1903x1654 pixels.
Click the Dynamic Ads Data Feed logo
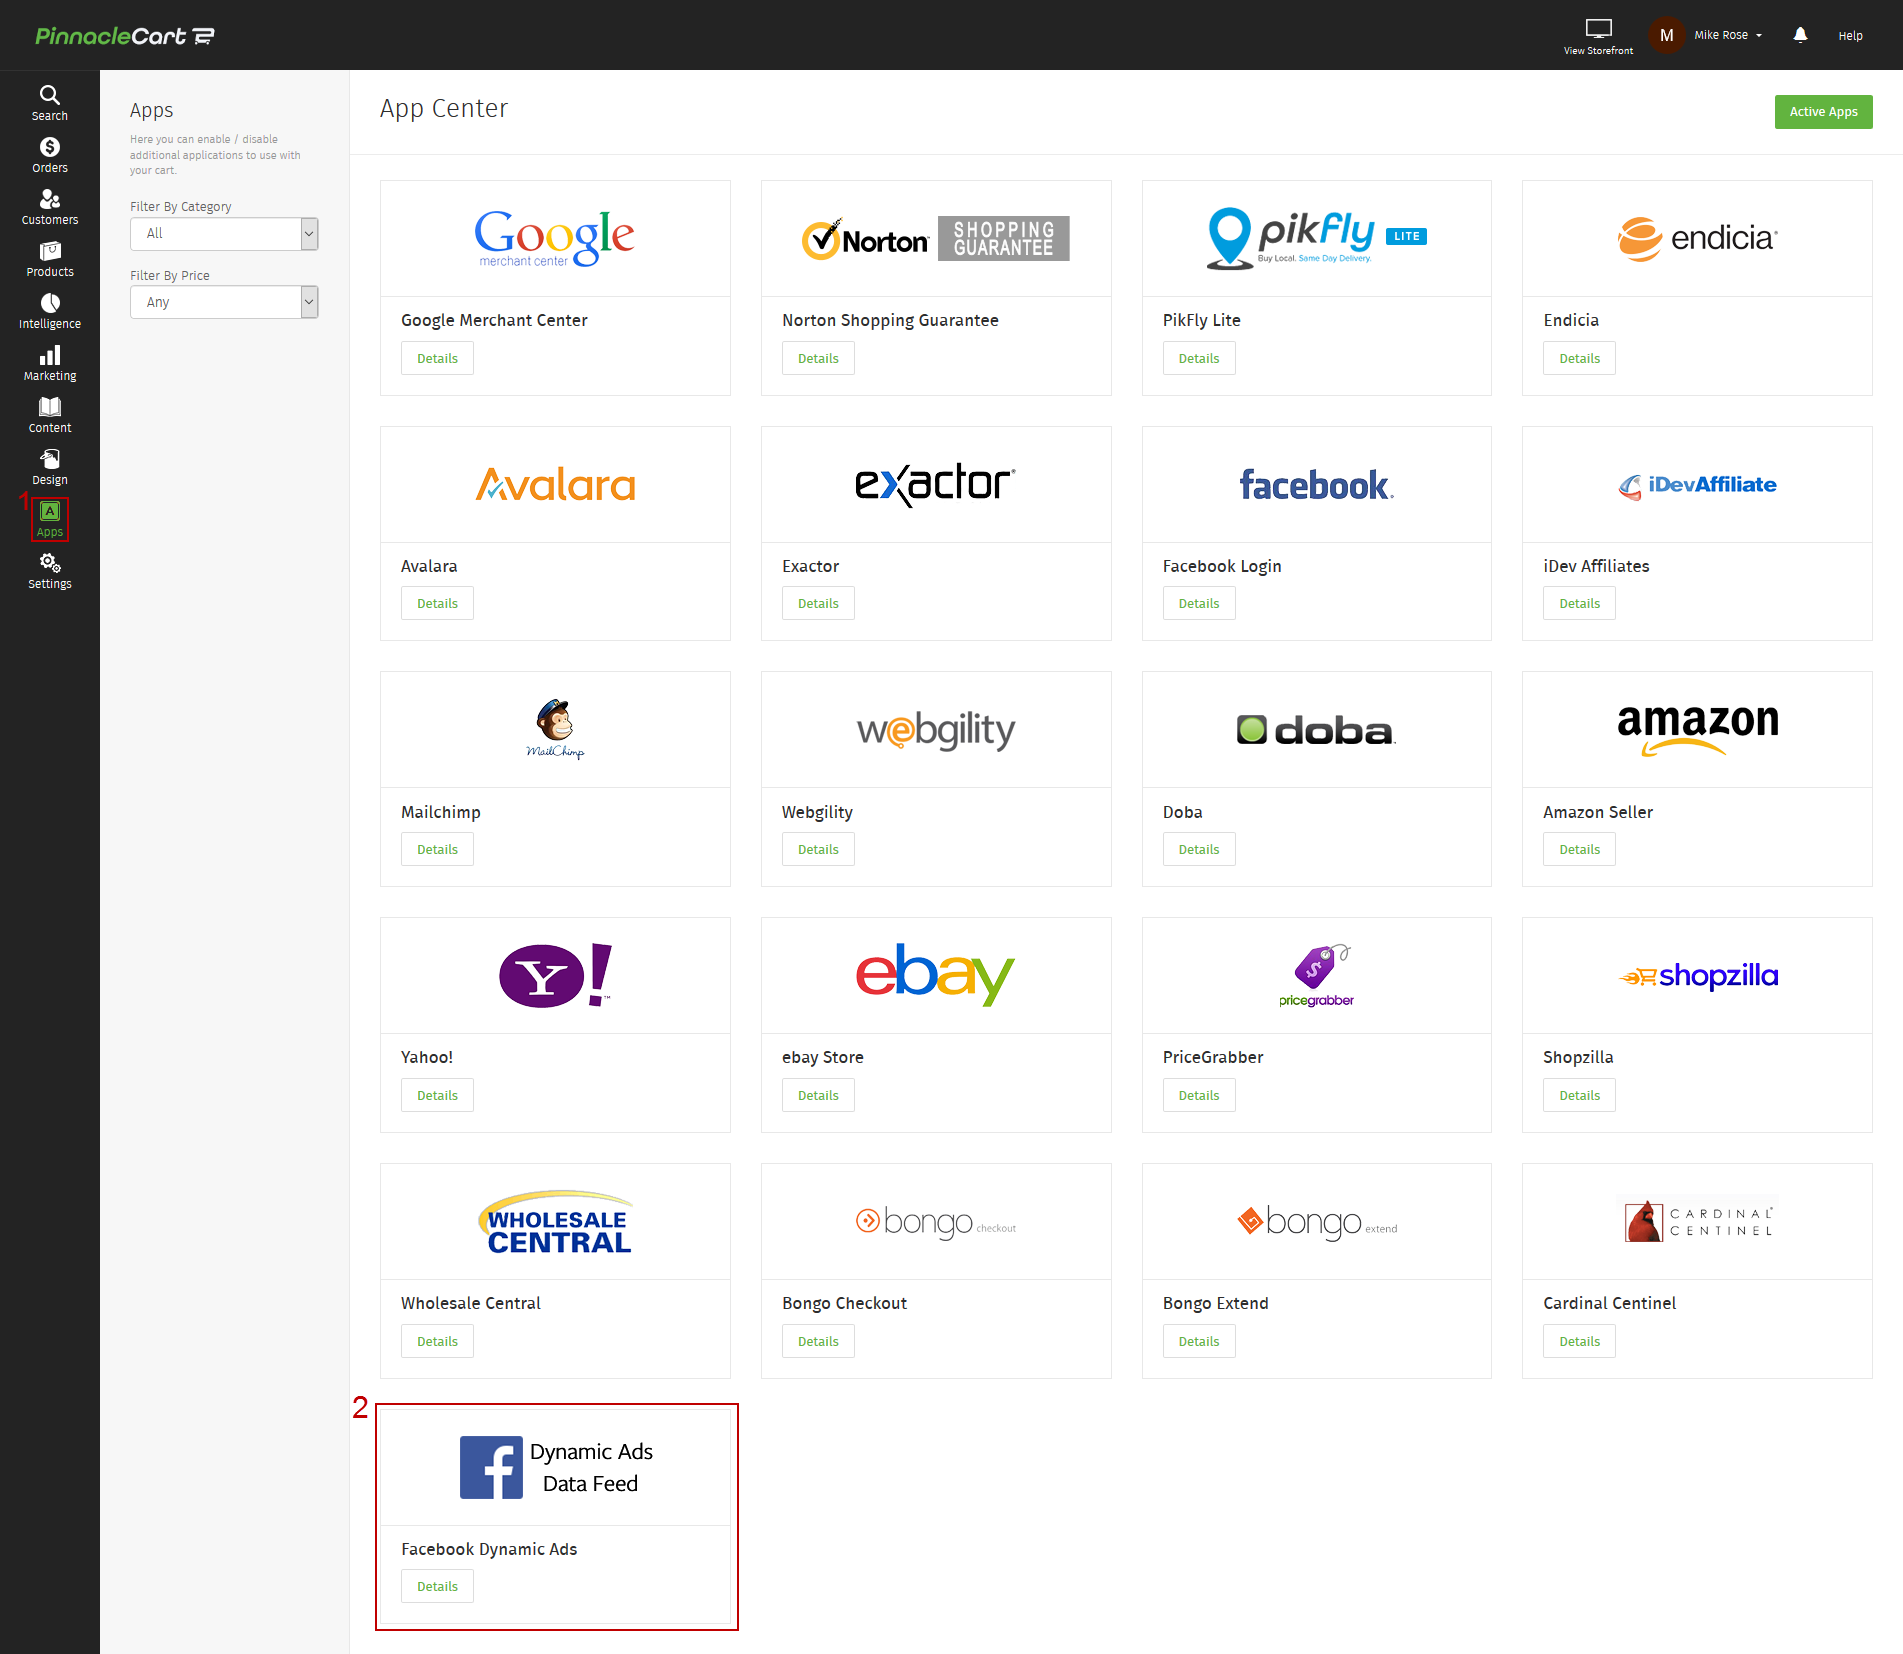pyautogui.click(x=556, y=1467)
